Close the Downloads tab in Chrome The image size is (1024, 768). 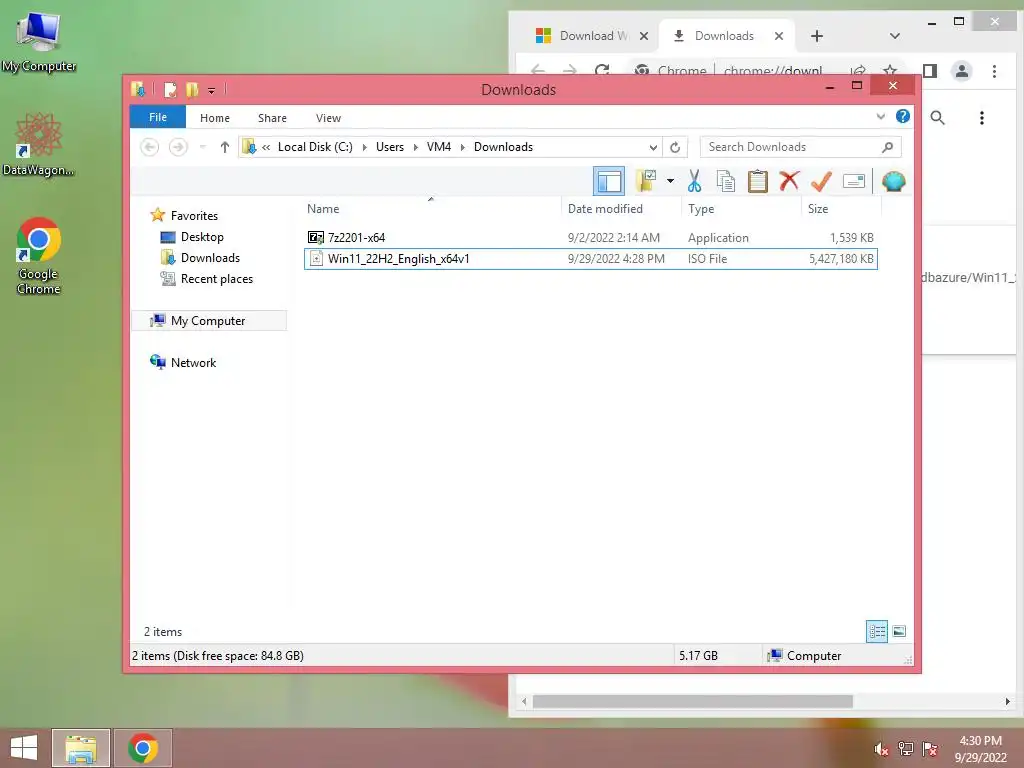(778, 36)
